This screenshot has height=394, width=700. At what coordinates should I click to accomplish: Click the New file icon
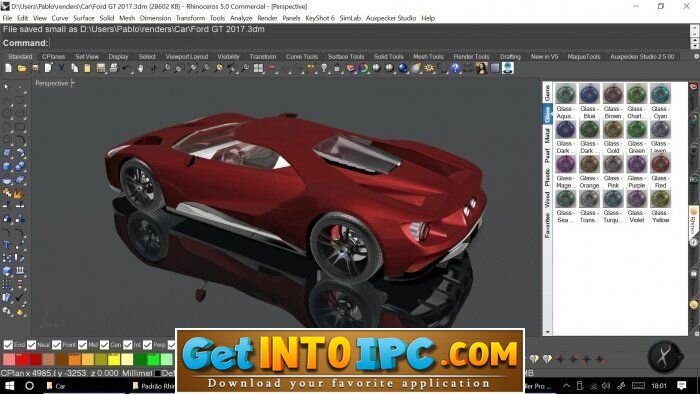click(x=8, y=68)
